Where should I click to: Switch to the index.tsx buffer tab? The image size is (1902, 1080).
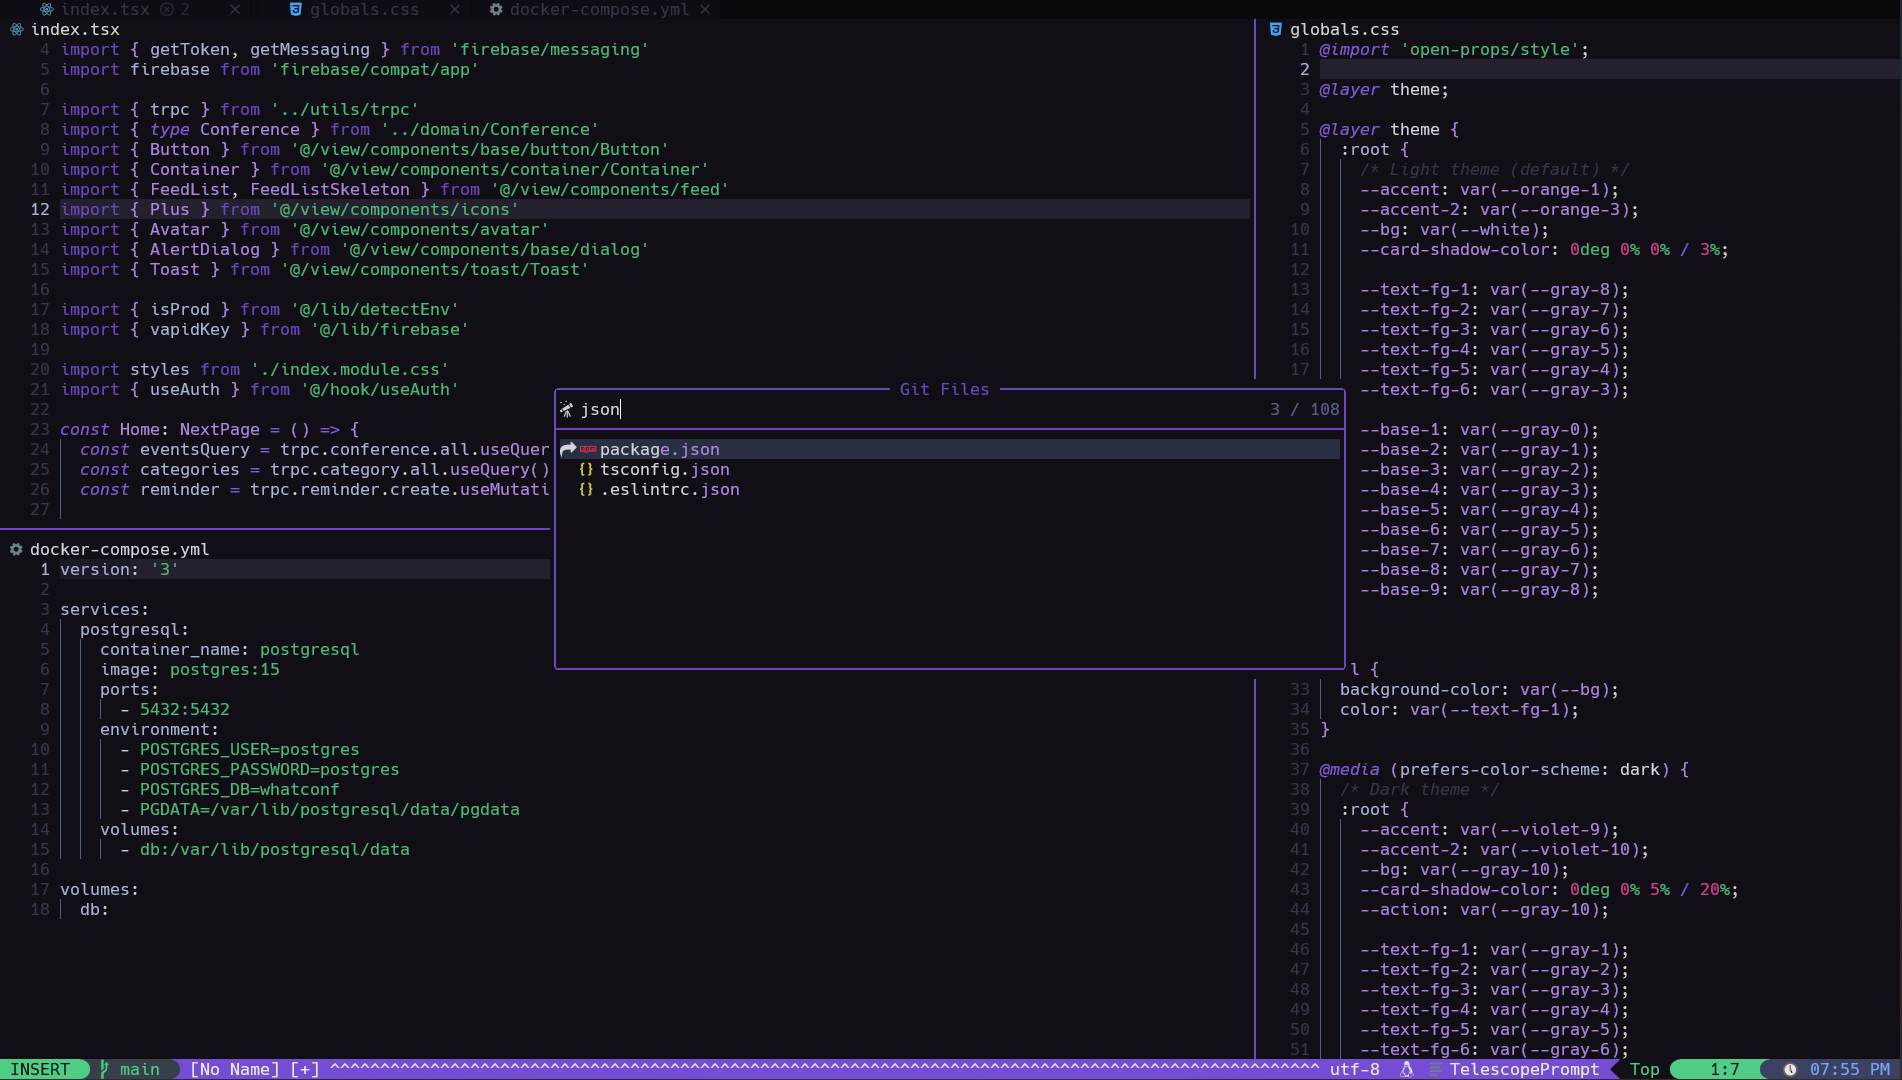(105, 9)
